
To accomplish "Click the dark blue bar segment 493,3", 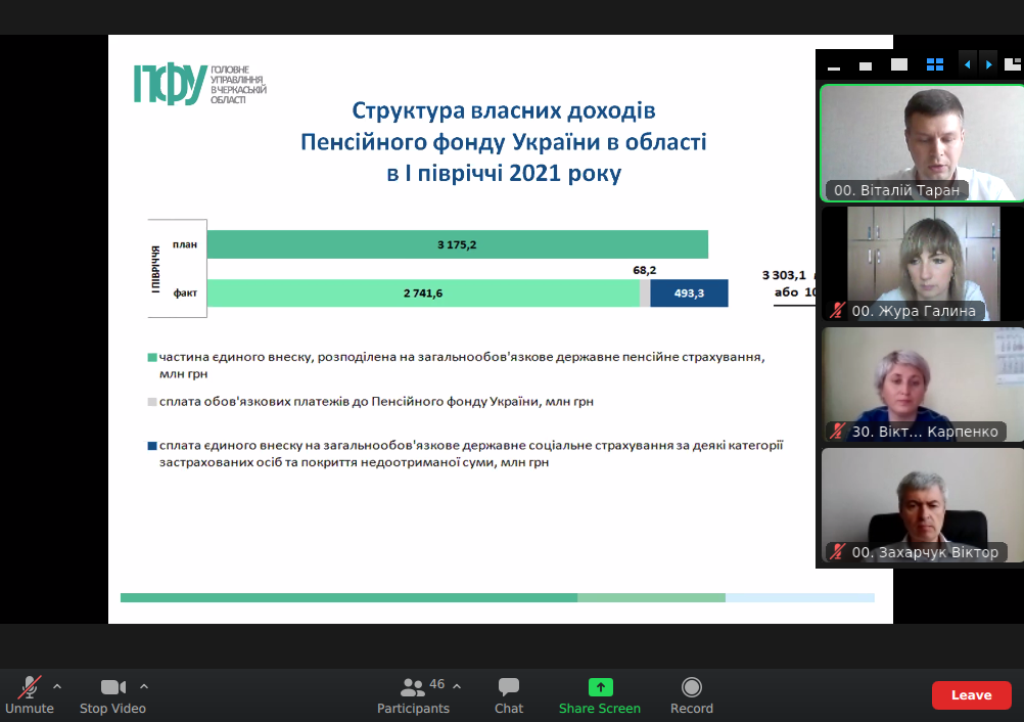I will coord(689,293).
